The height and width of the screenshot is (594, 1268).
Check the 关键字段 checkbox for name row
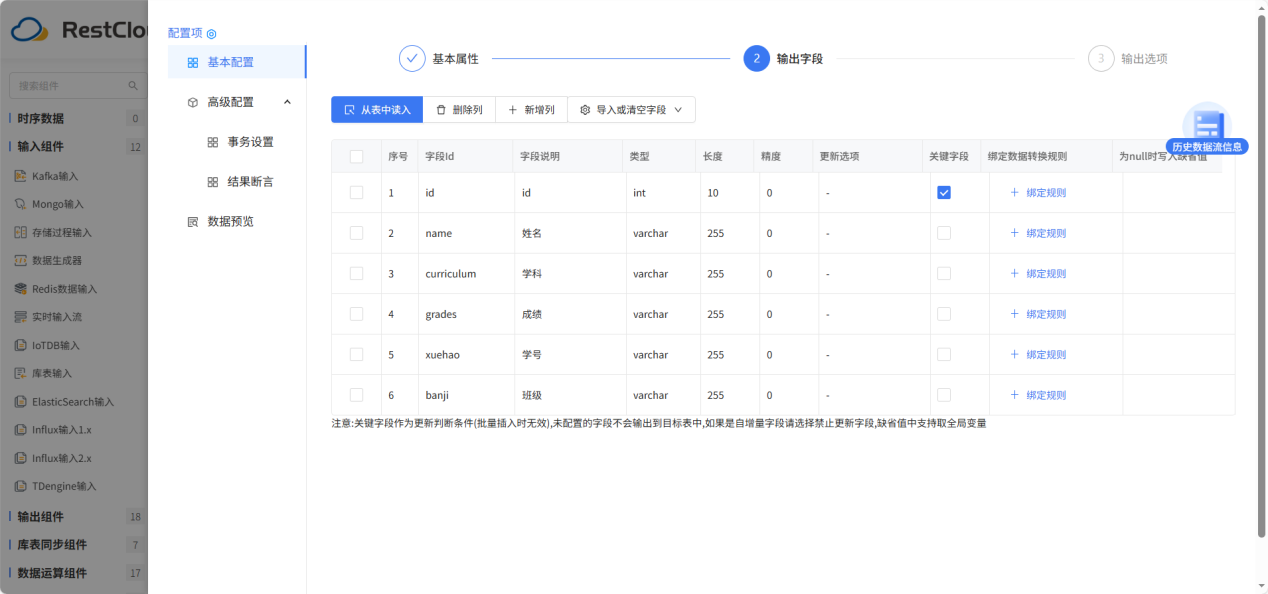pos(943,232)
